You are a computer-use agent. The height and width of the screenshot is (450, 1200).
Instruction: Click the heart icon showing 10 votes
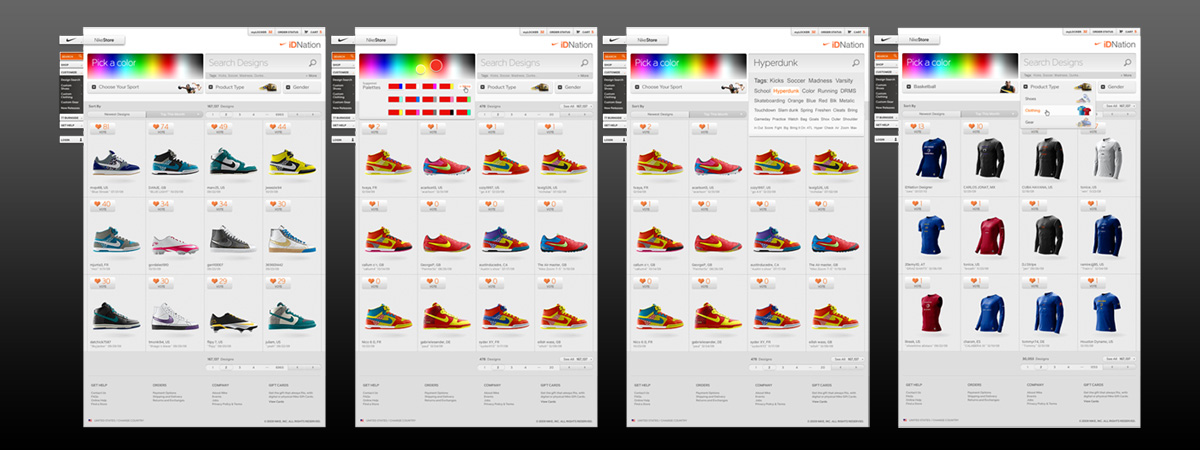click(x=971, y=127)
